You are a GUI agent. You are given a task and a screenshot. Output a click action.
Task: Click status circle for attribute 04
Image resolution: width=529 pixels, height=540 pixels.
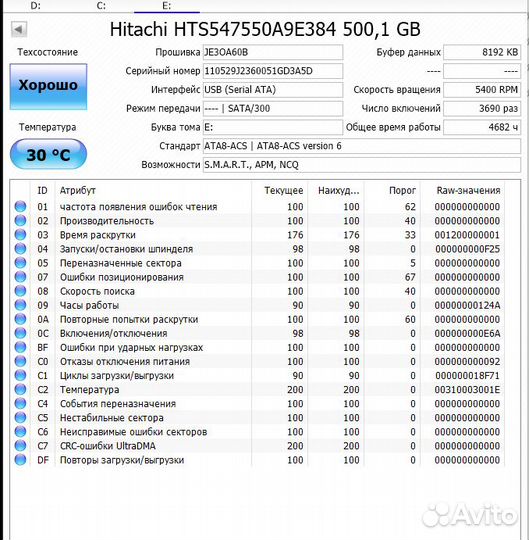pyautogui.click(x=21, y=249)
